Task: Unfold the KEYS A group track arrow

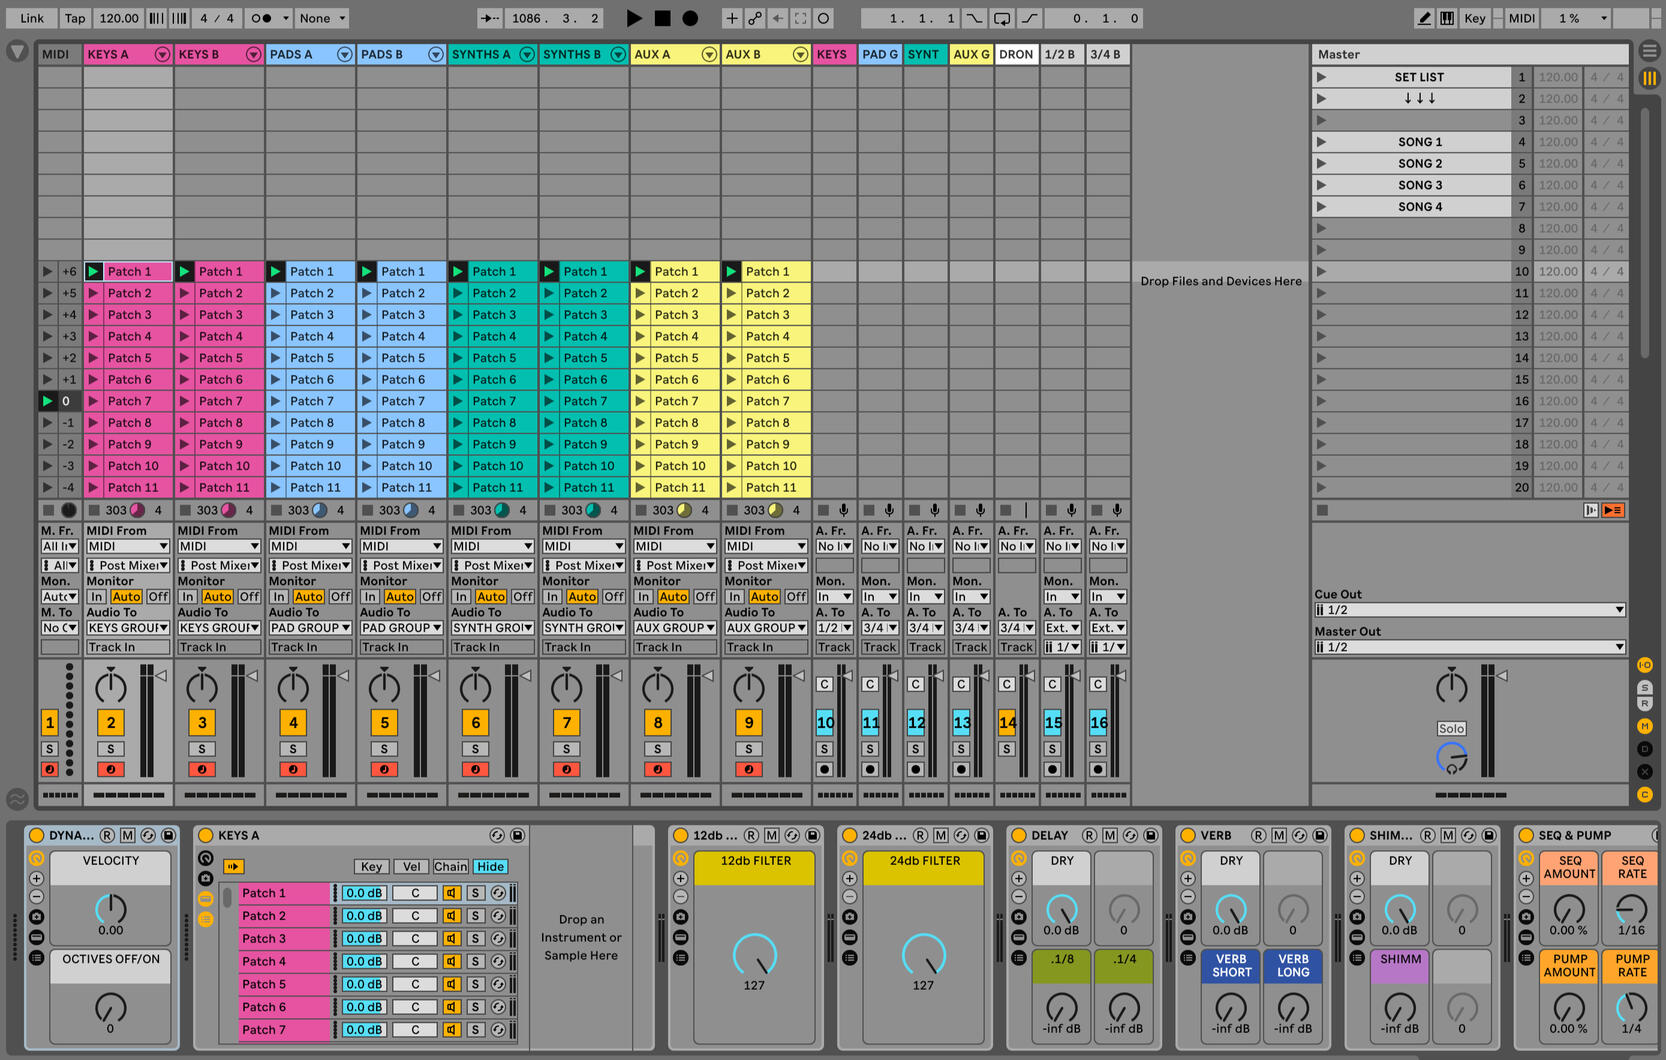Action: [161, 55]
